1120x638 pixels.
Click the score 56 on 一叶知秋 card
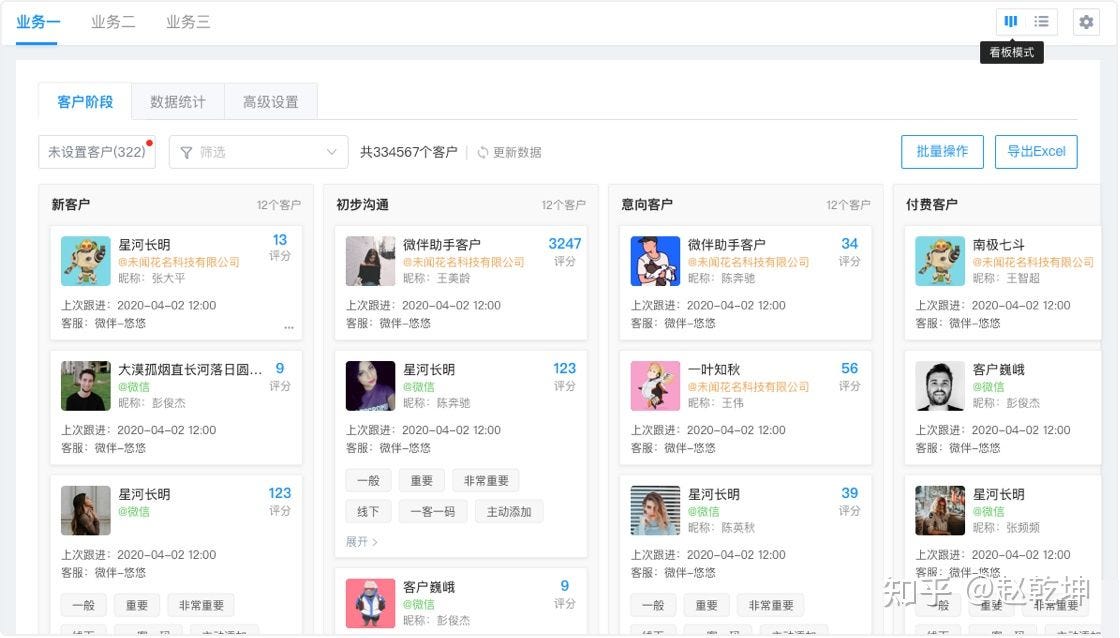click(x=849, y=369)
